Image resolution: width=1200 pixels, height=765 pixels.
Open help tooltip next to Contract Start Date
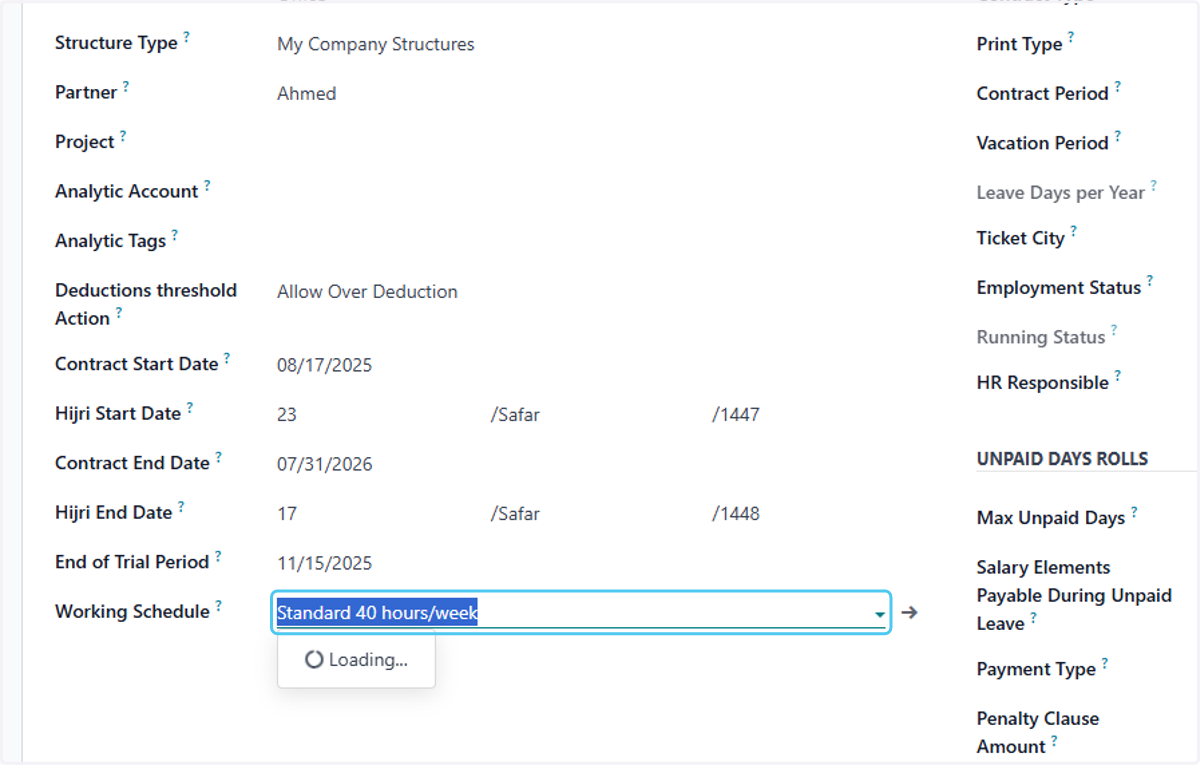(x=227, y=359)
